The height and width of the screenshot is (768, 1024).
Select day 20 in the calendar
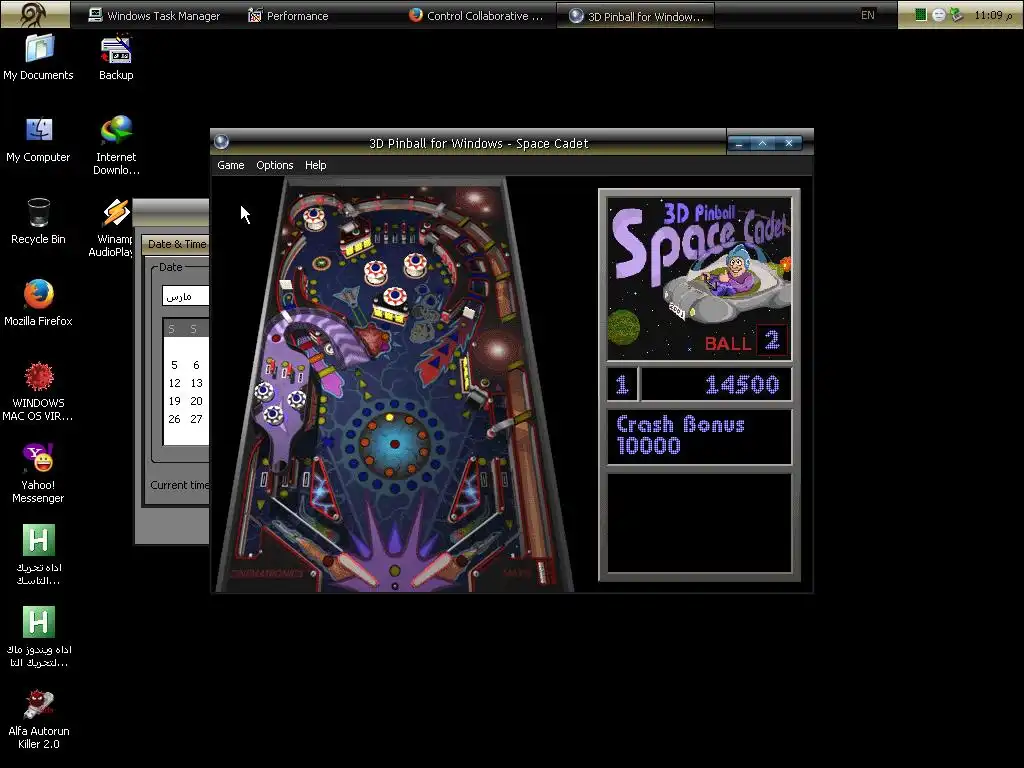coord(196,401)
